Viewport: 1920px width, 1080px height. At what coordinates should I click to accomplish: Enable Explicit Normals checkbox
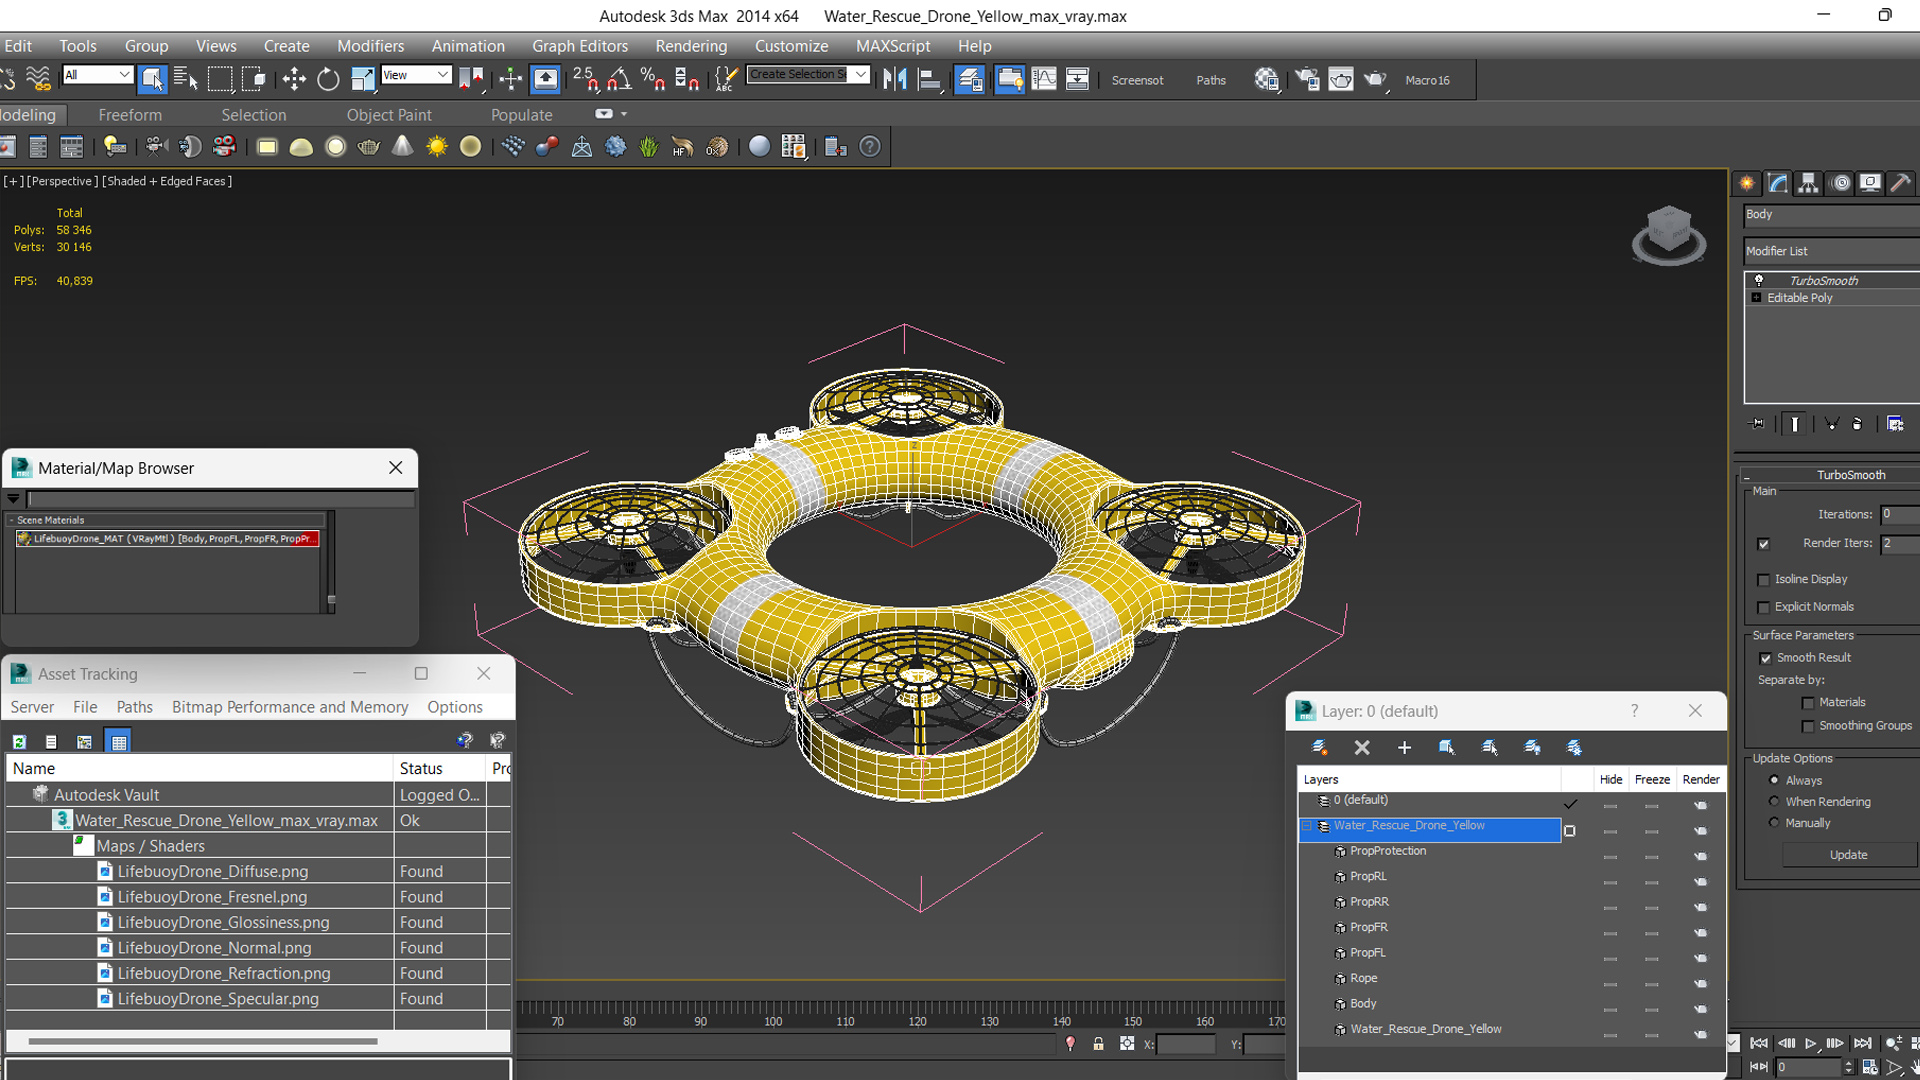click(x=1763, y=608)
